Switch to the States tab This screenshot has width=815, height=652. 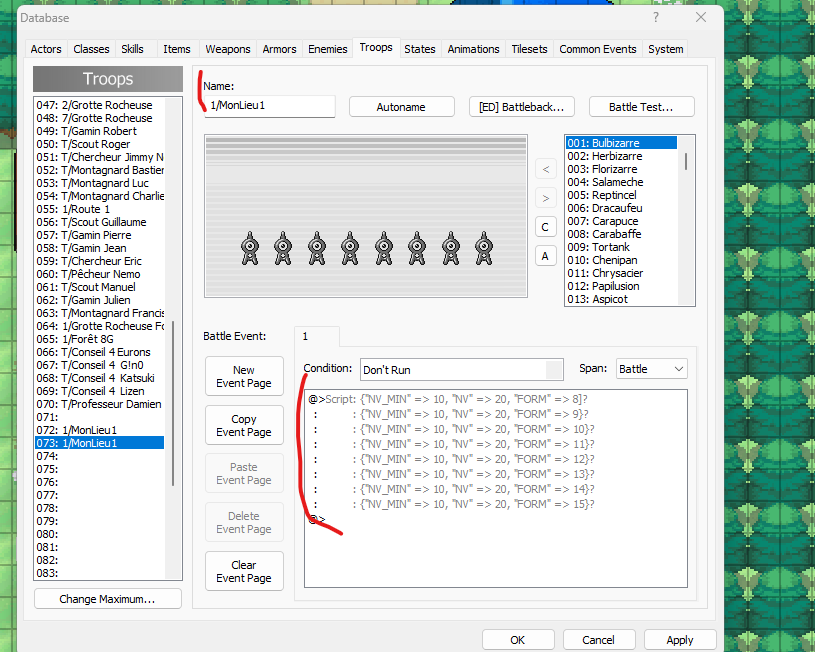[x=419, y=49]
